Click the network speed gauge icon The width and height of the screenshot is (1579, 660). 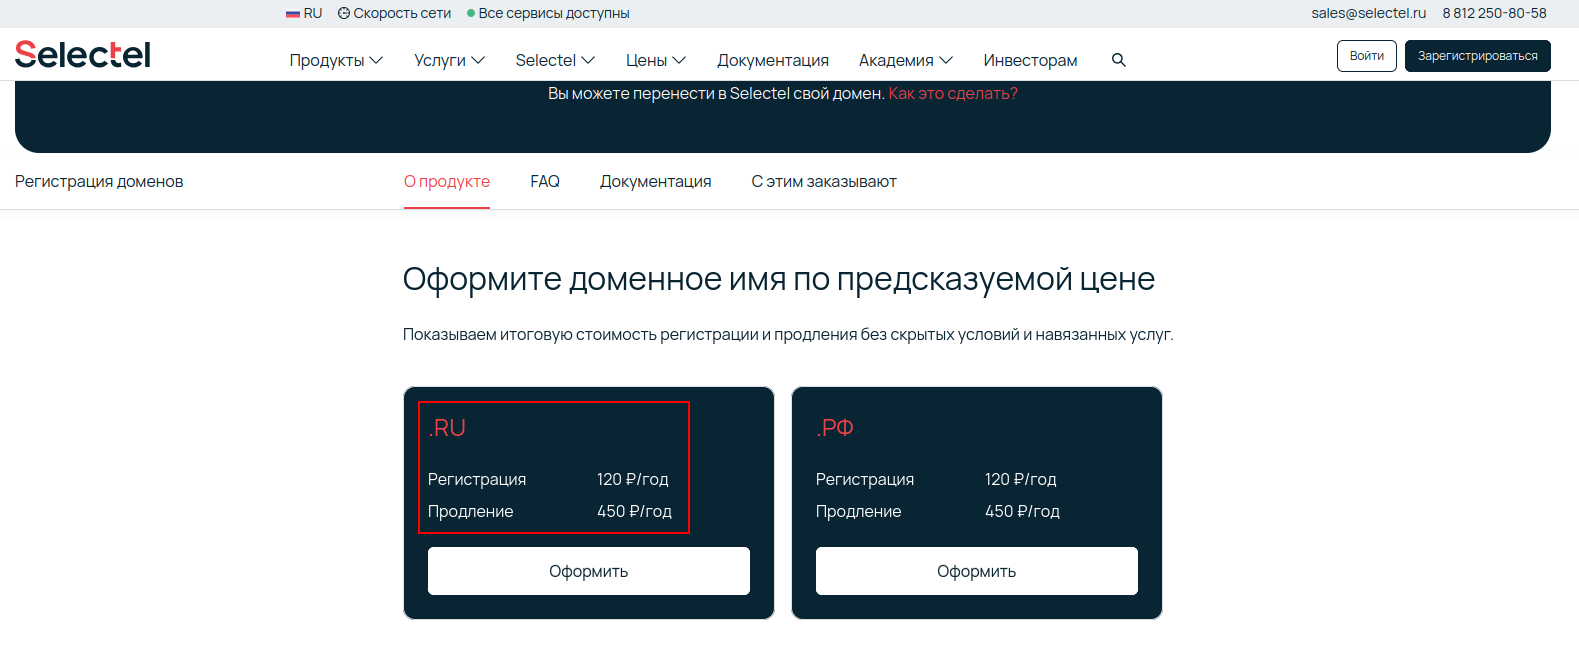(x=344, y=14)
